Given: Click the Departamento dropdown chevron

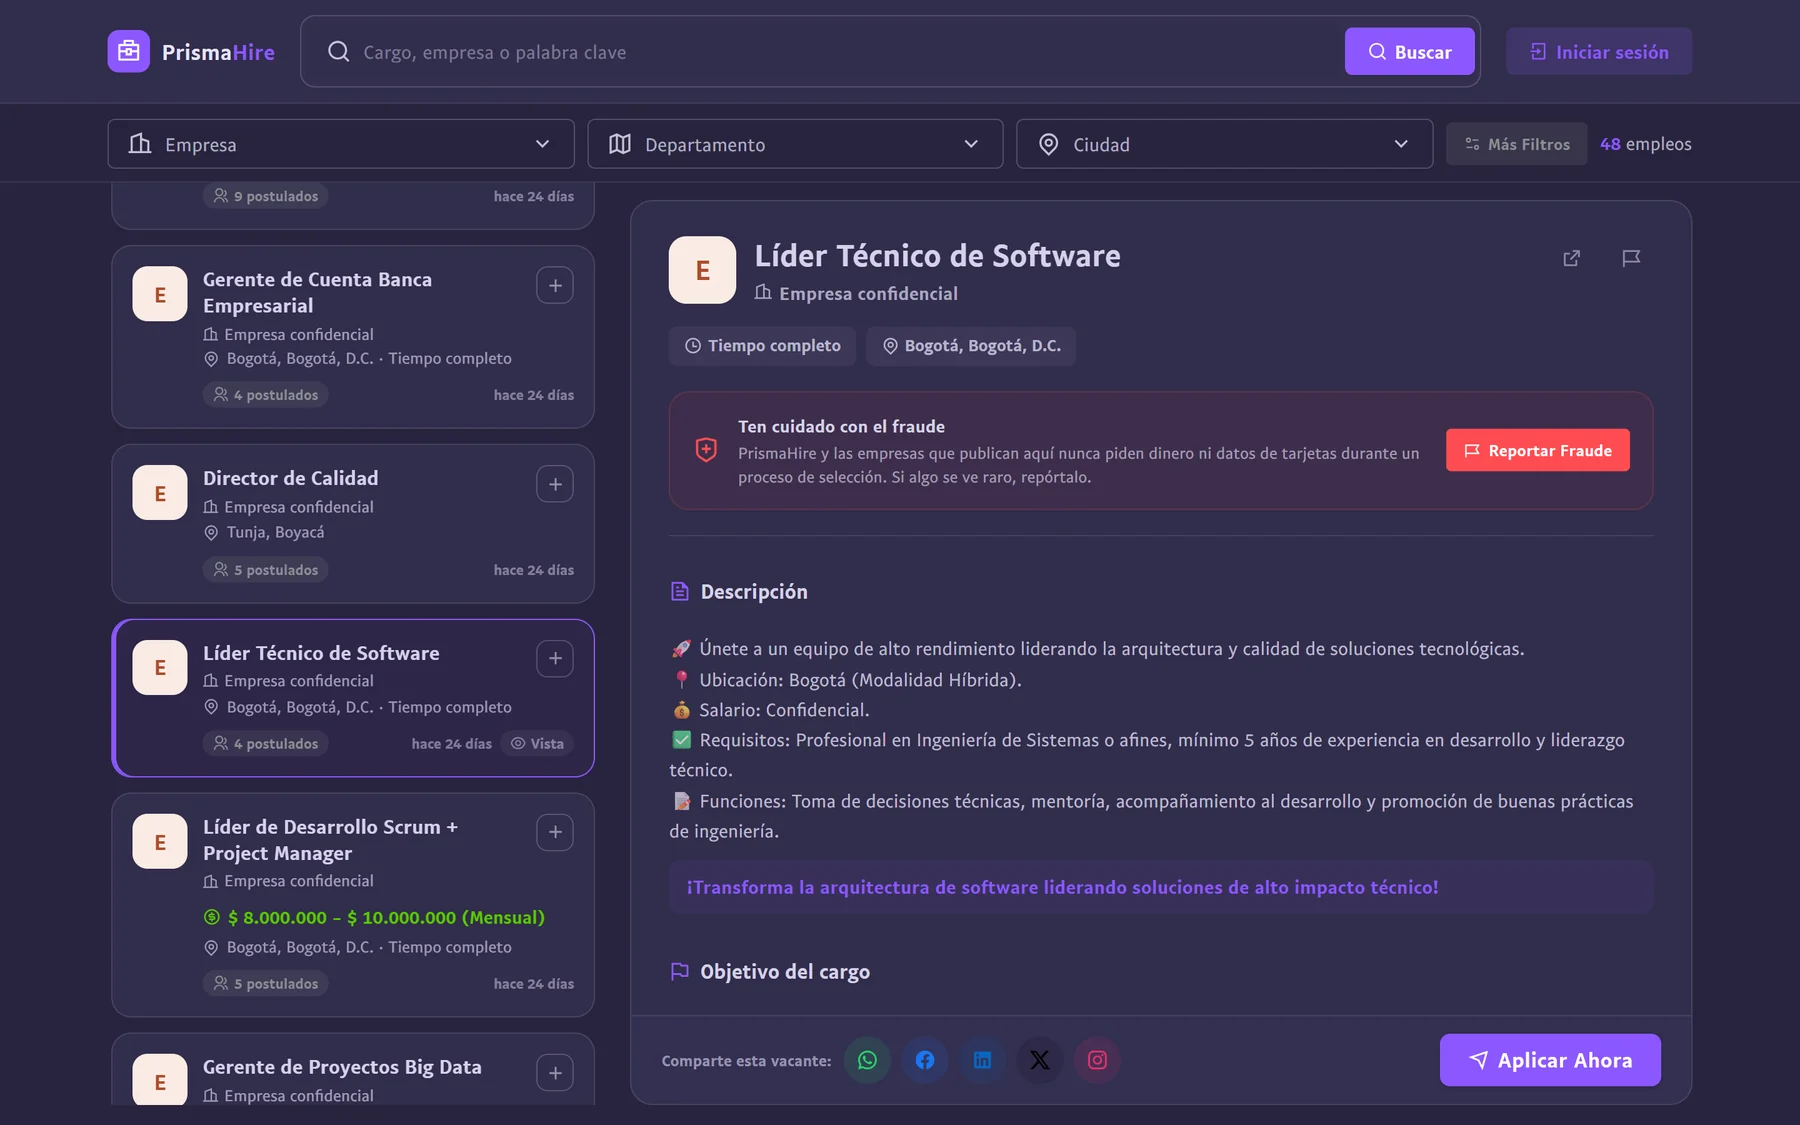Looking at the screenshot, I should [x=971, y=144].
